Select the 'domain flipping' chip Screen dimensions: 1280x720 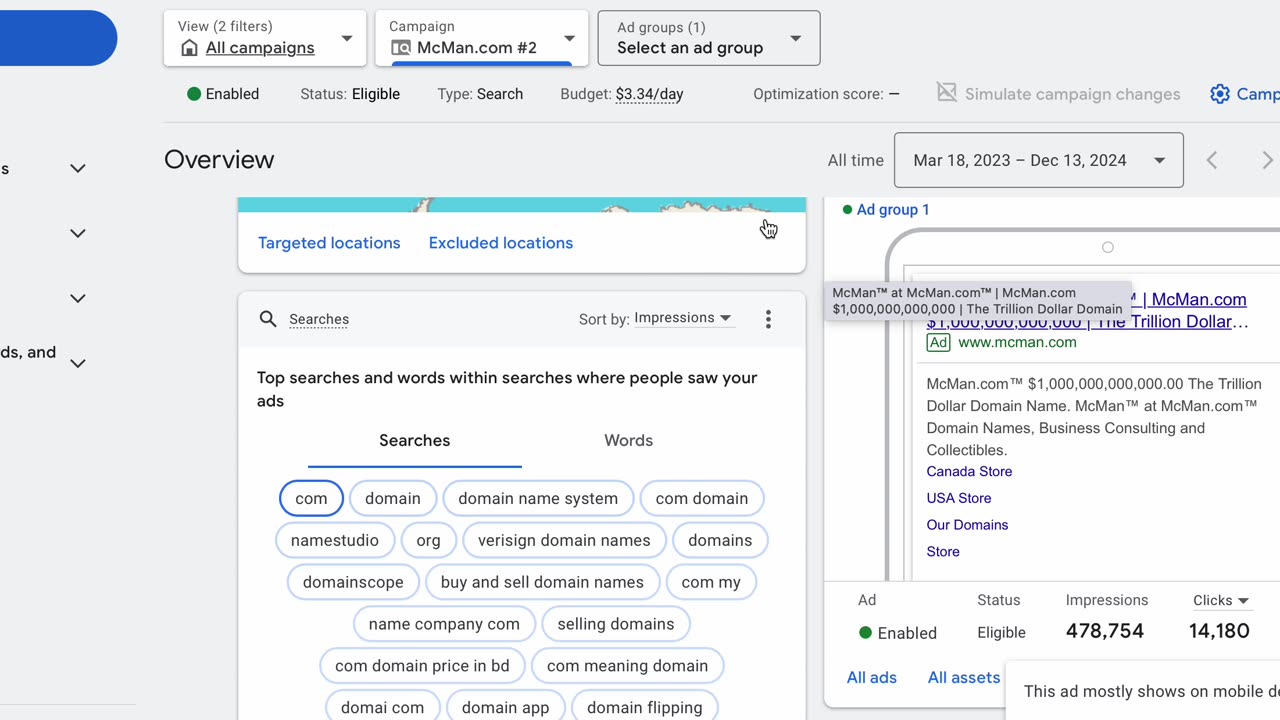(x=645, y=707)
